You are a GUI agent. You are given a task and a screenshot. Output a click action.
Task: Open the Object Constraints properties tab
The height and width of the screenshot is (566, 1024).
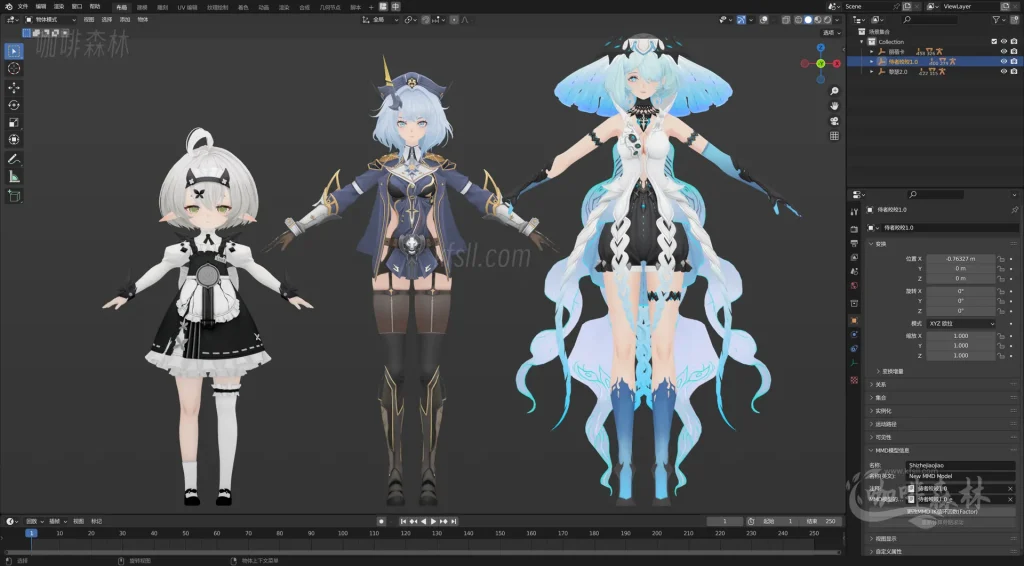click(854, 349)
